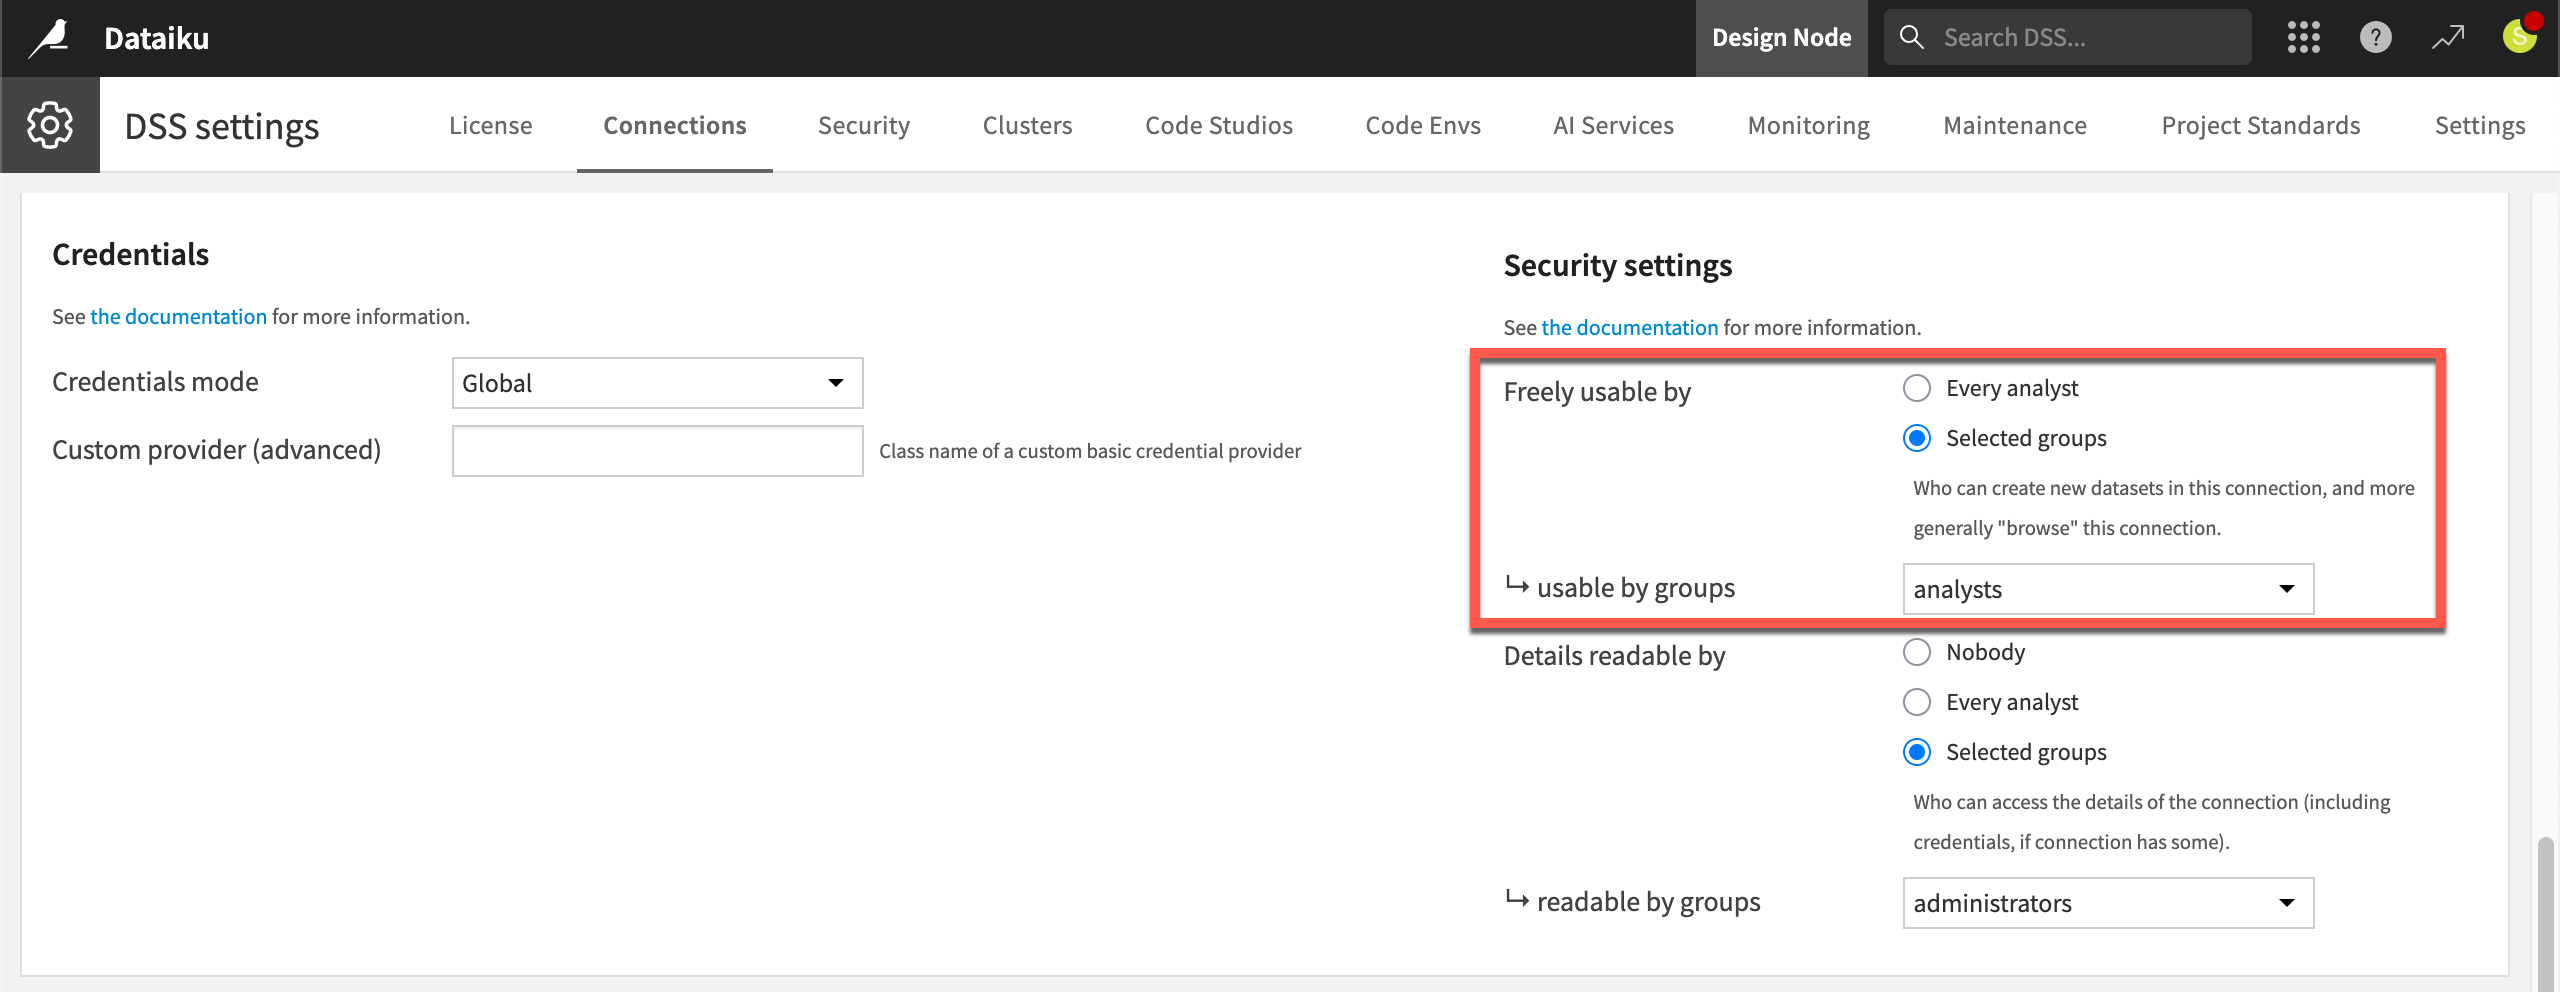Image resolution: width=2560 pixels, height=992 pixels.
Task: Switch to the License tab
Action: click(x=490, y=125)
